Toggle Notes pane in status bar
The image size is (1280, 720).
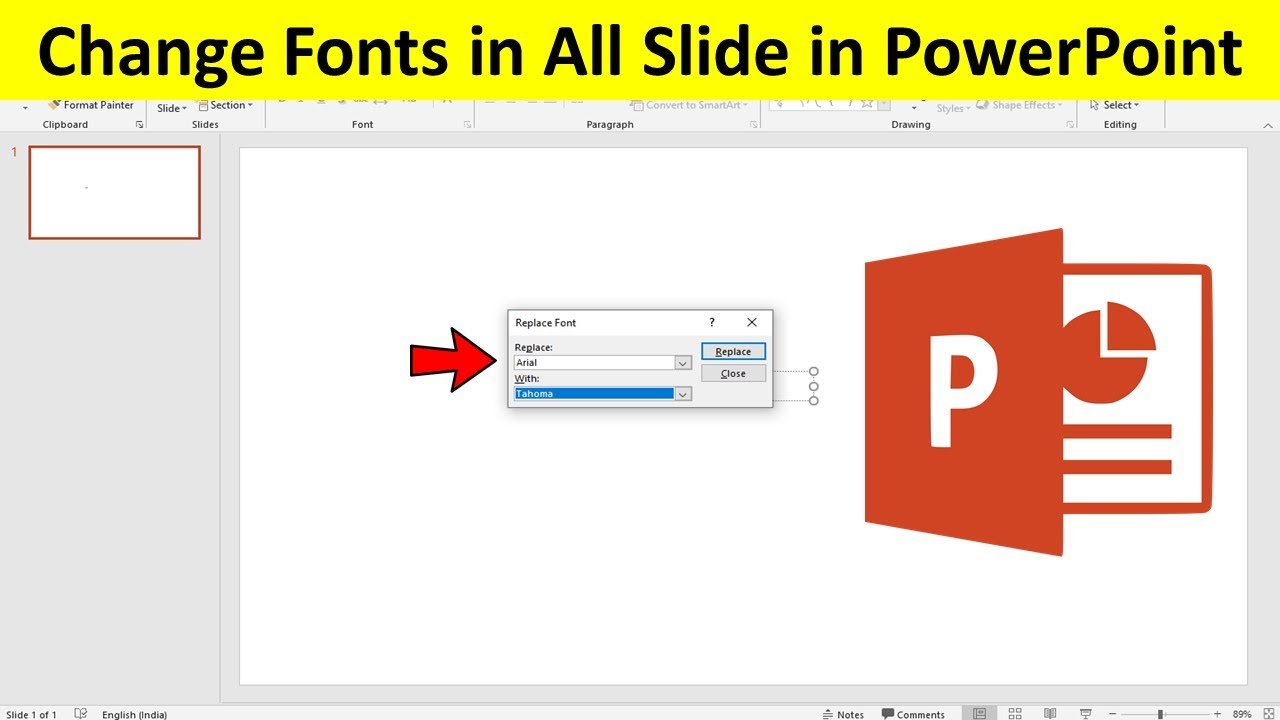pyautogui.click(x=844, y=714)
